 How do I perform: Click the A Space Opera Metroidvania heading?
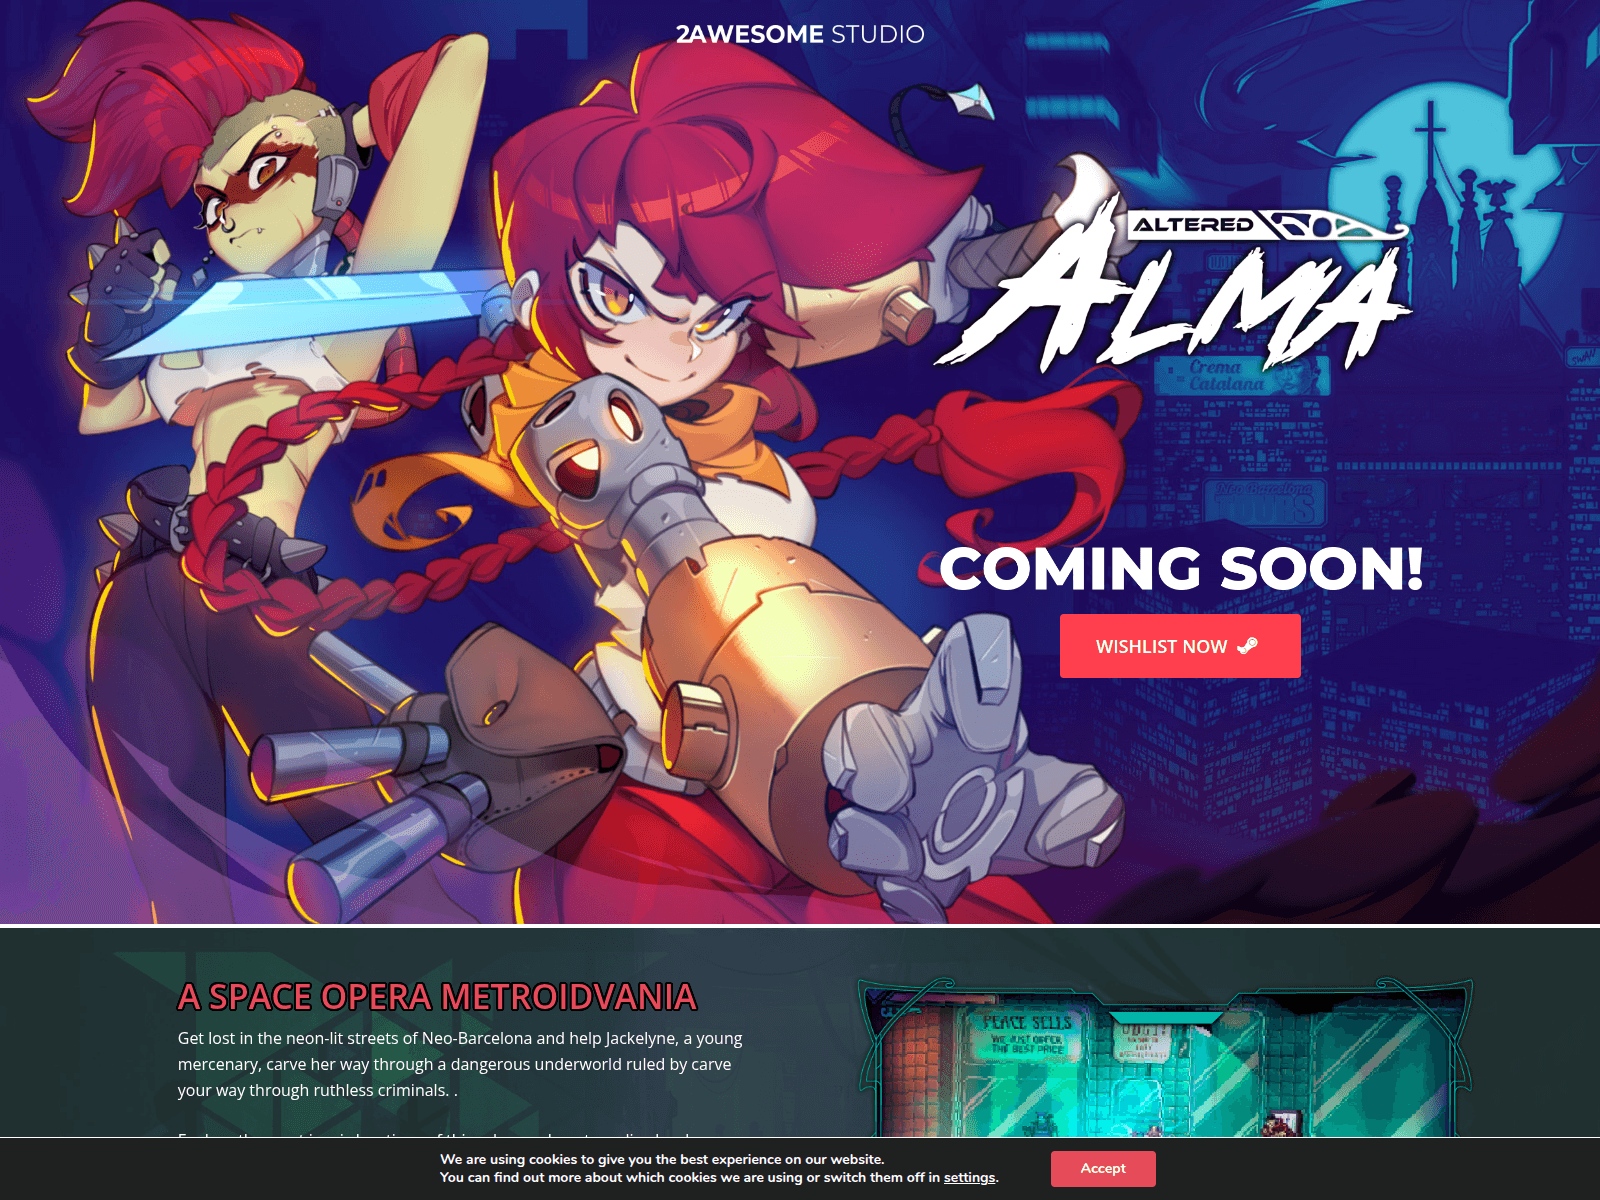coord(437,997)
